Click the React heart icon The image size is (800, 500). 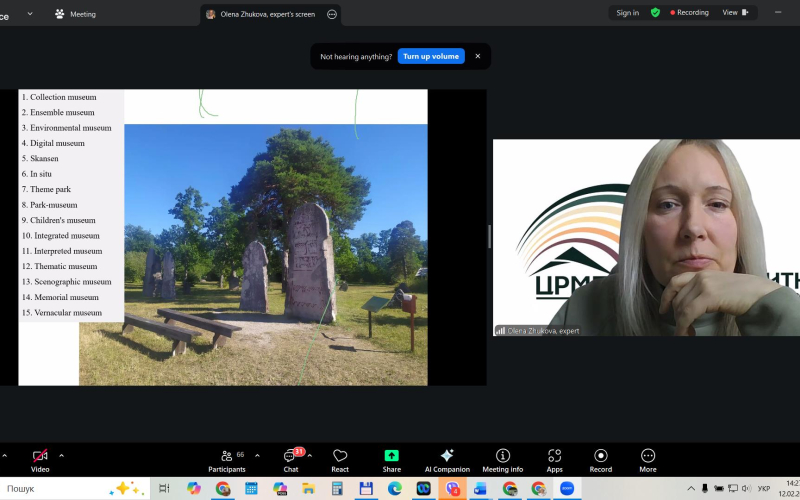click(340, 459)
